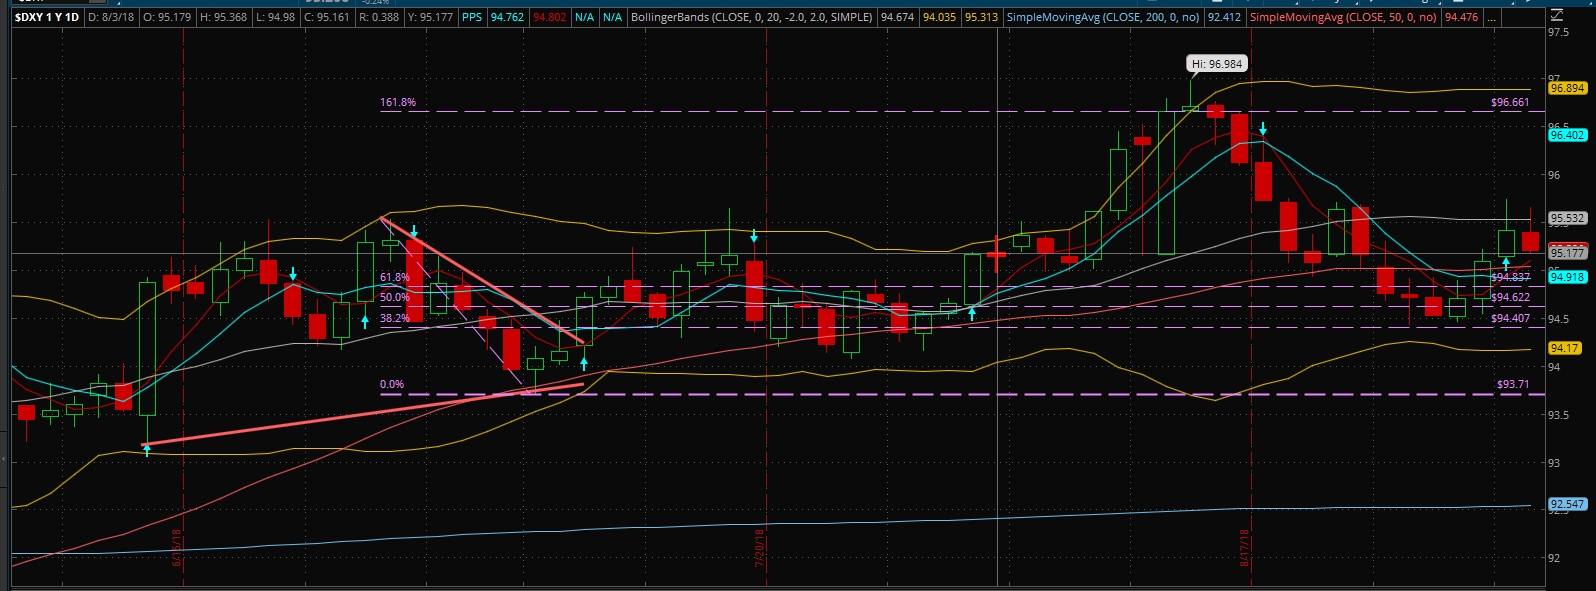The width and height of the screenshot is (1596, 591).
Task: Click the 200 SMA value 92.412
Action: [1224, 17]
